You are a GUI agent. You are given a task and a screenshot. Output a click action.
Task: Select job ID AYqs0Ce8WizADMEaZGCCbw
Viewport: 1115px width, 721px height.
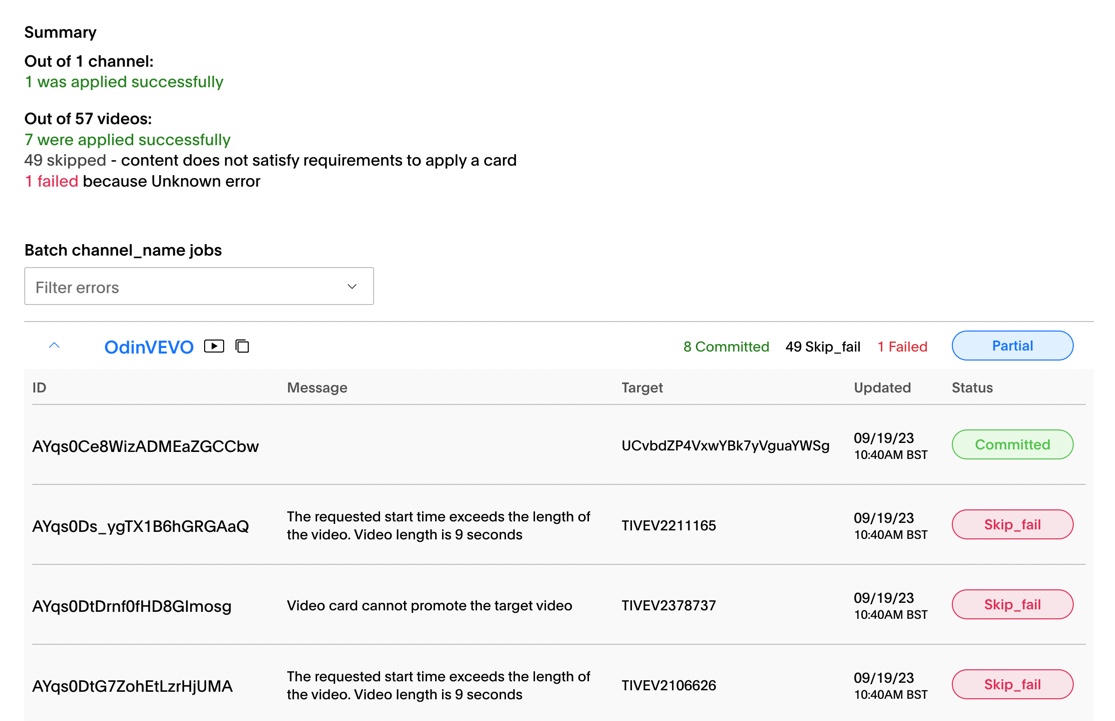pos(146,447)
